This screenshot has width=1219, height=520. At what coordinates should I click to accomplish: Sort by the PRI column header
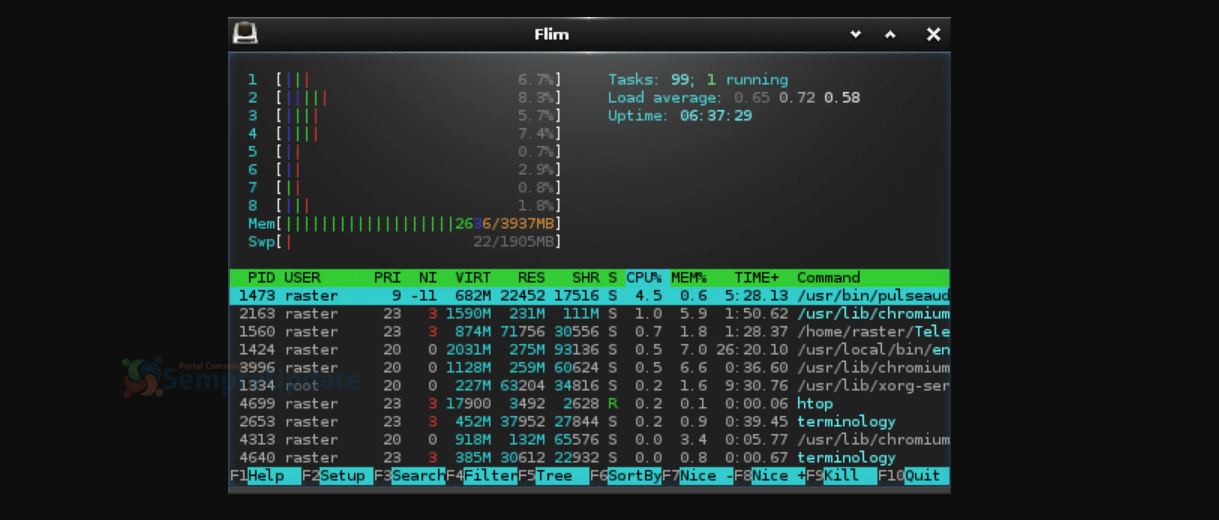point(387,277)
